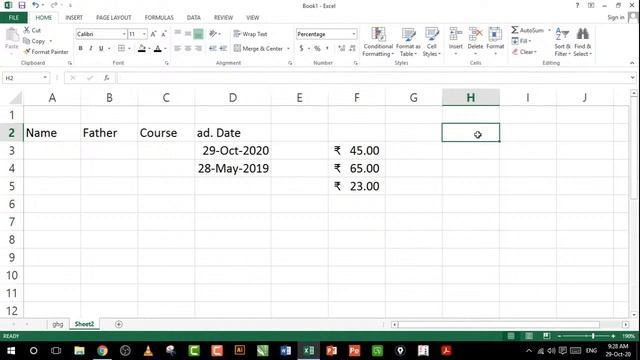Image resolution: width=640 pixels, height=360 pixels.
Task: Open the Borders dropdown arrow
Action: click(x=129, y=49)
